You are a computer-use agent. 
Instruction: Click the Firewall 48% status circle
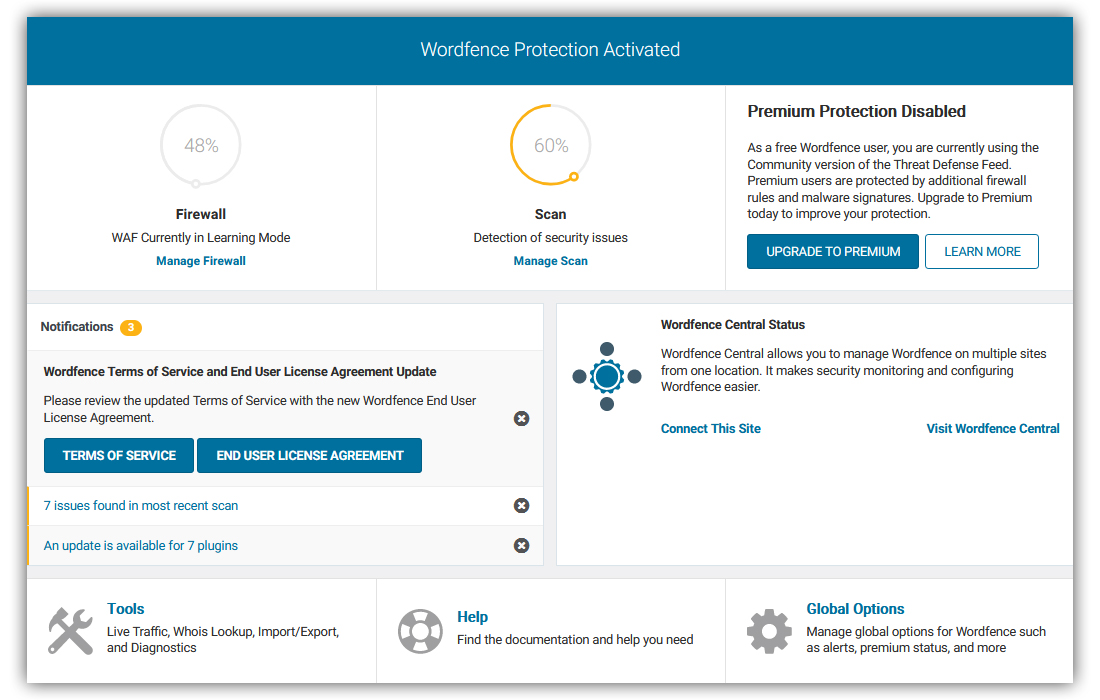tap(201, 145)
